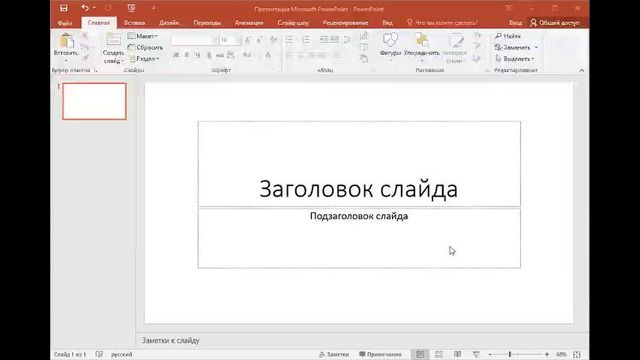
Task: Toggle text shadow formatting
Action: (209, 55)
